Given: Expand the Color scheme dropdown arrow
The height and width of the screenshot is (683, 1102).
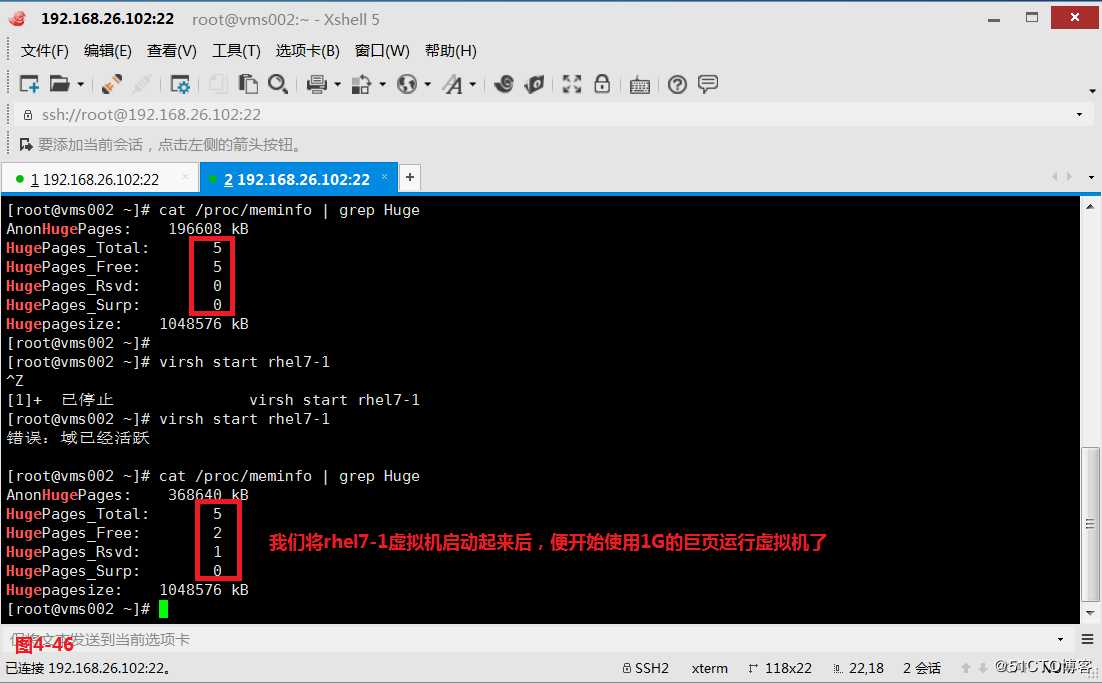Looking at the screenshot, I should click(x=382, y=85).
